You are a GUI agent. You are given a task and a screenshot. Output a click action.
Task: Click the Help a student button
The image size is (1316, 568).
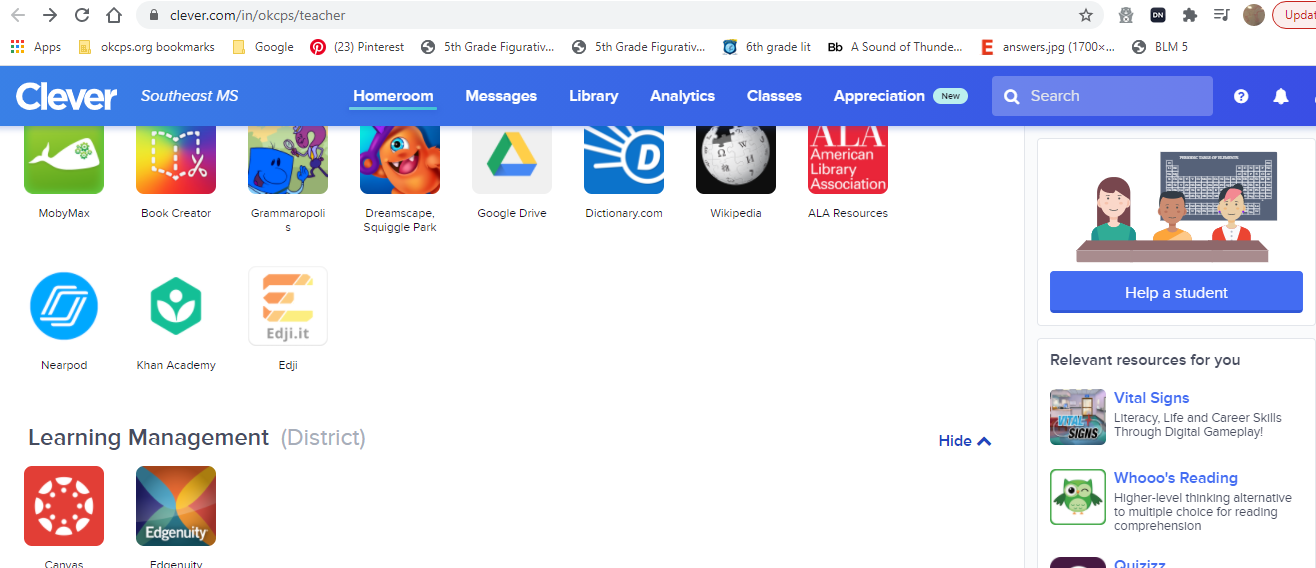[x=1176, y=292]
